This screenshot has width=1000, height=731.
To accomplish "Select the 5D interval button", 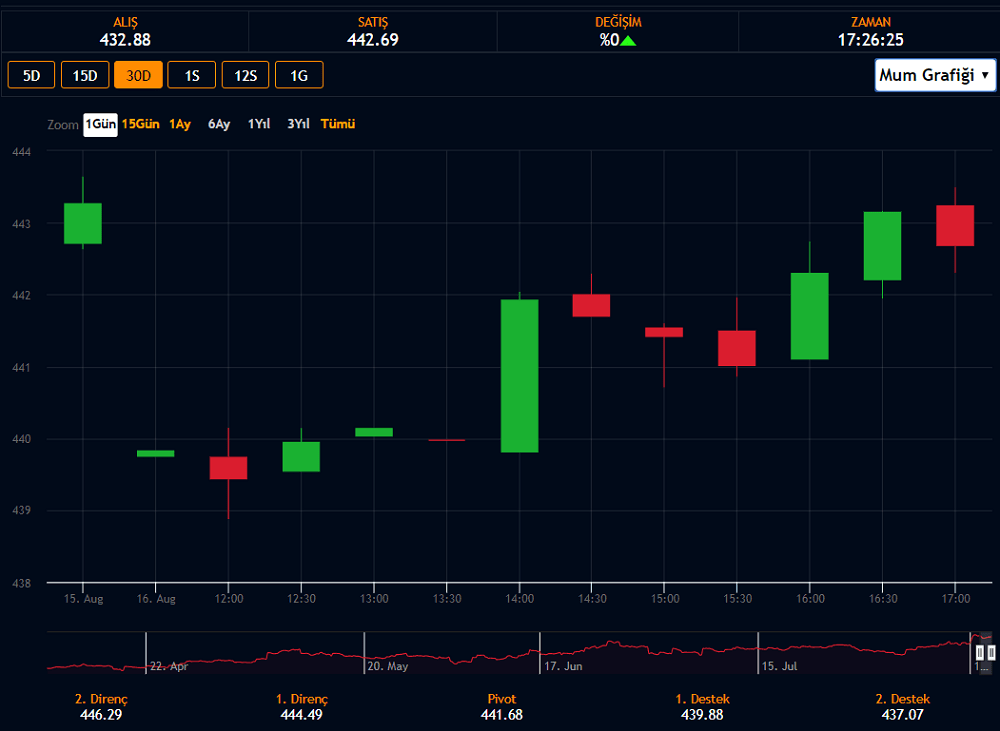I will (x=31, y=75).
